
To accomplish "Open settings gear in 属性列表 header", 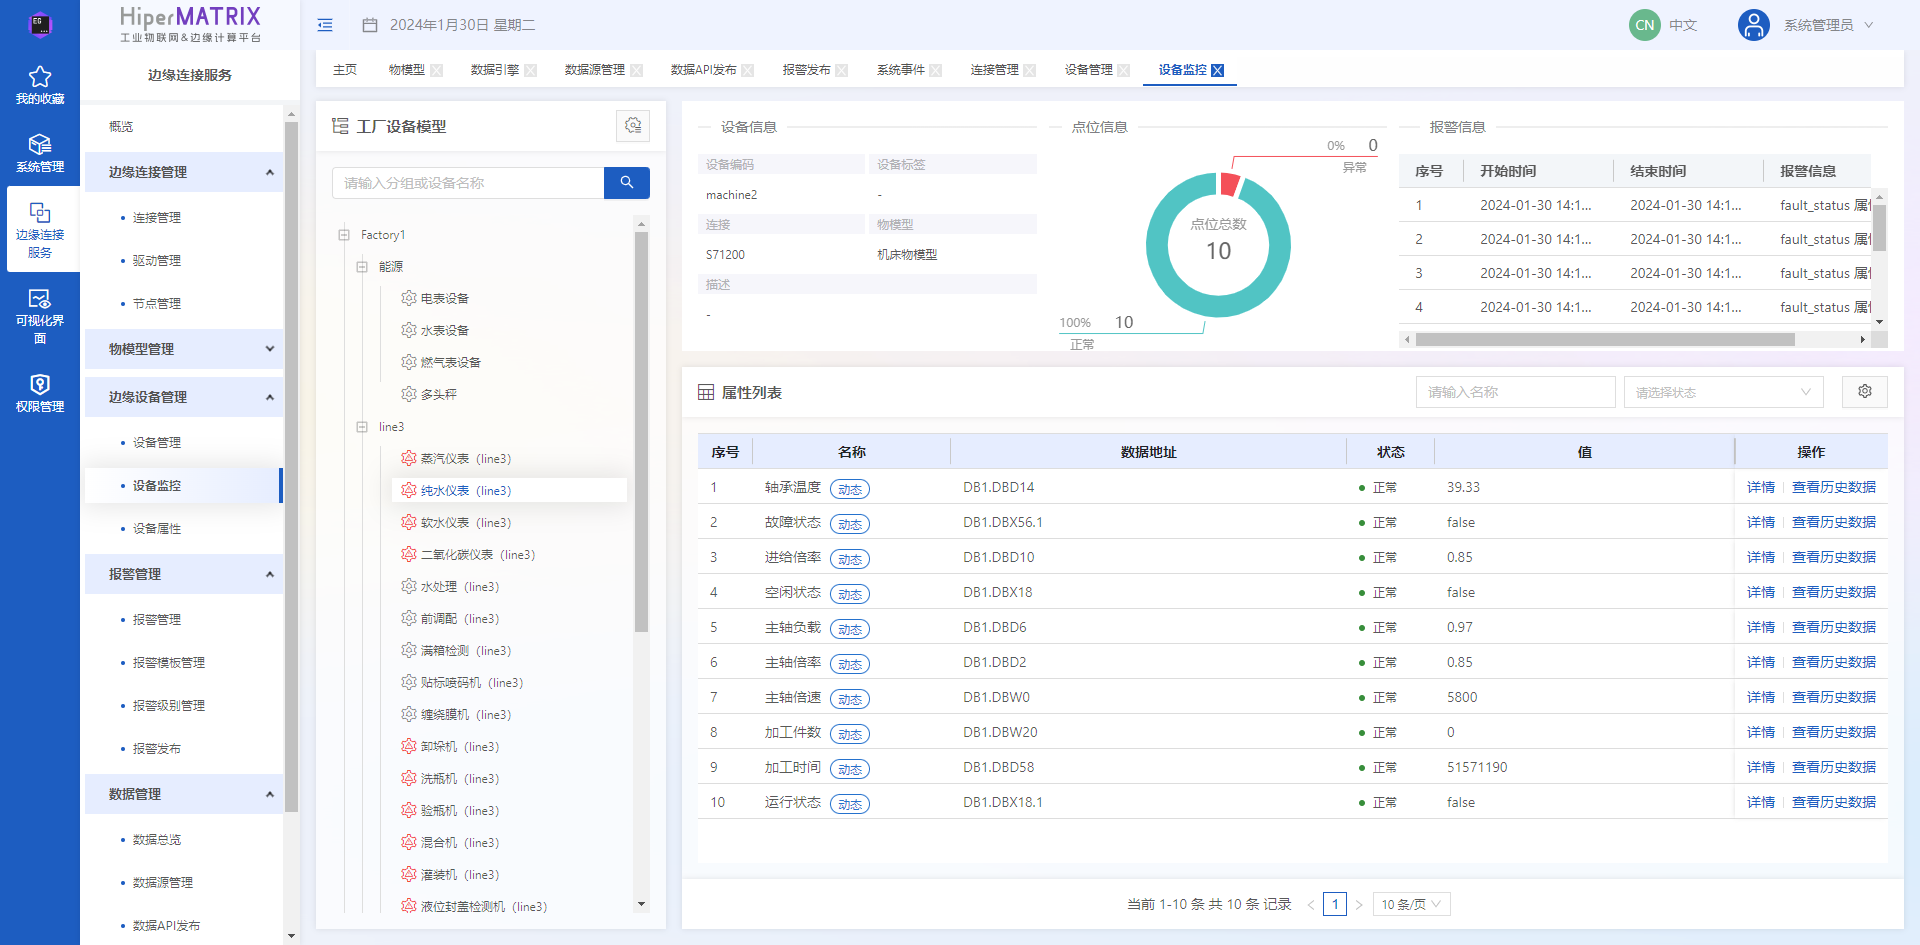I will [1865, 392].
